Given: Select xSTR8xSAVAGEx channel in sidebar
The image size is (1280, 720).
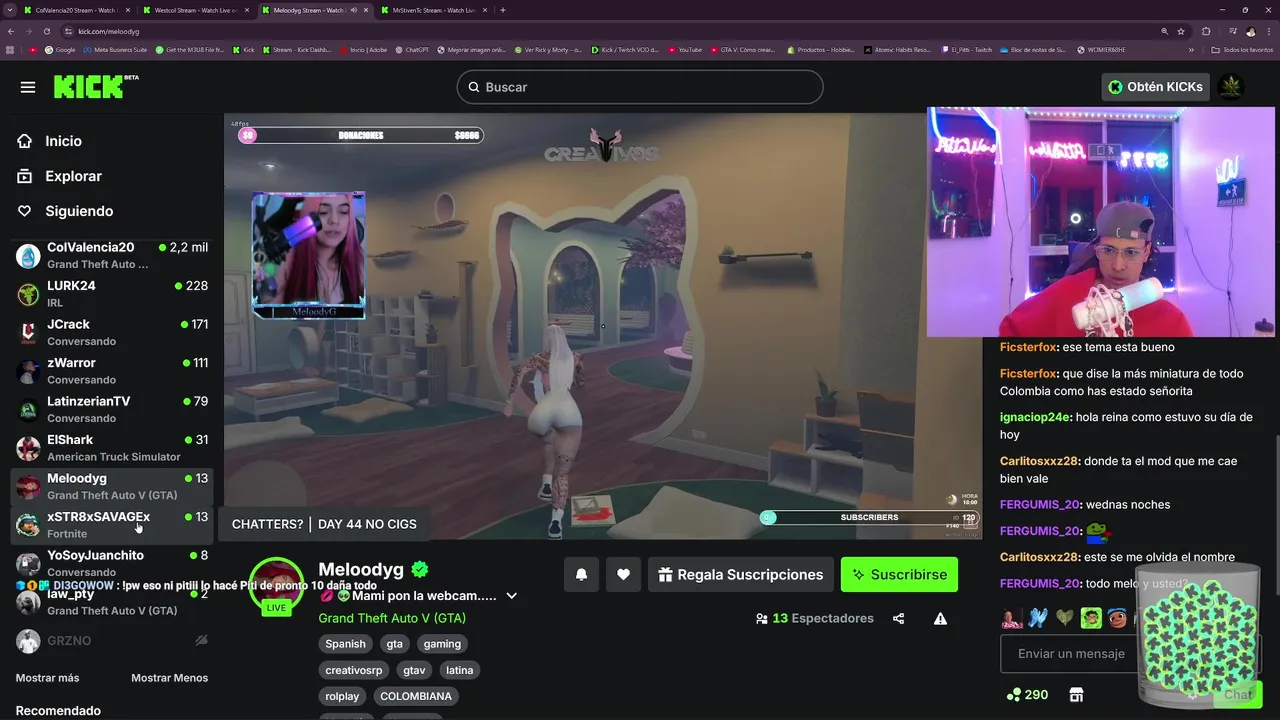Looking at the screenshot, I should (x=112, y=525).
